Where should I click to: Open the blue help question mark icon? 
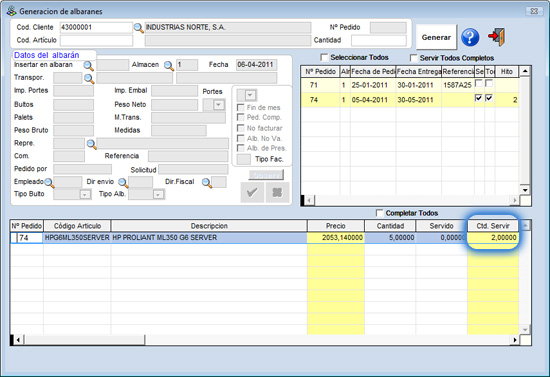tap(470, 37)
